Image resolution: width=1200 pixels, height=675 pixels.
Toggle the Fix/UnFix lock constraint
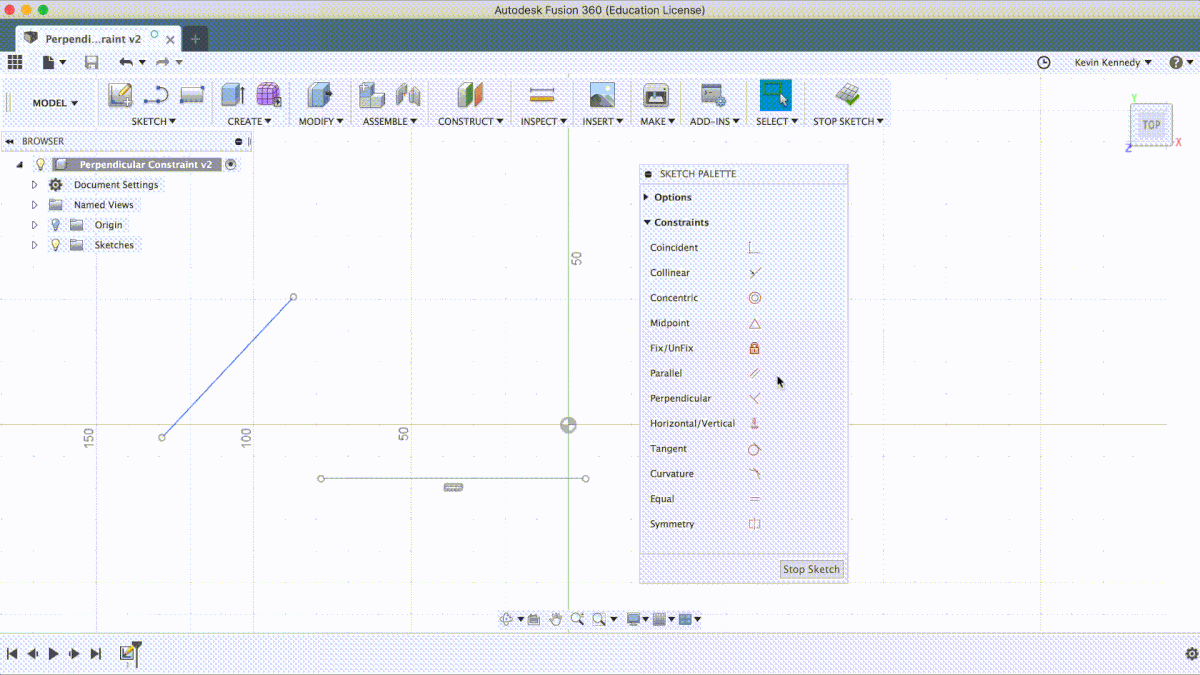pyautogui.click(x=755, y=348)
